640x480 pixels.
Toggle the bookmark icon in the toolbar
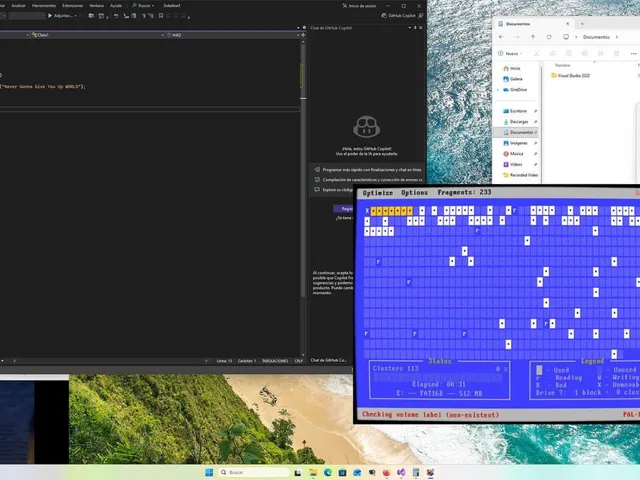161,16
